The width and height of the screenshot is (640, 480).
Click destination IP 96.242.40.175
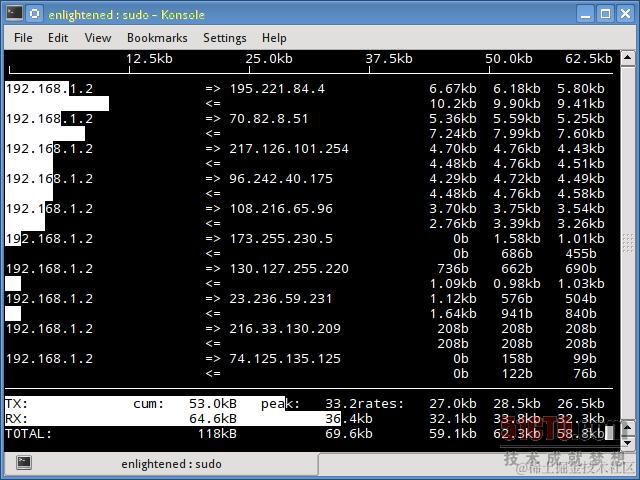(x=281, y=179)
